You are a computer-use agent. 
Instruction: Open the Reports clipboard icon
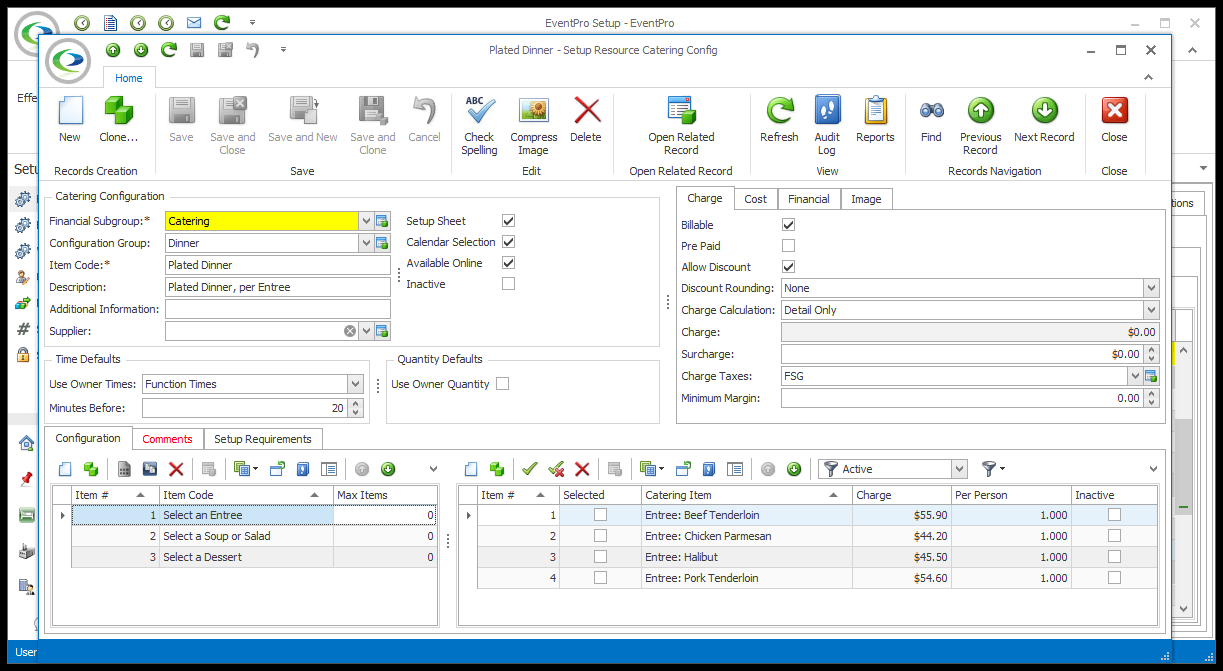(x=875, y=110)
